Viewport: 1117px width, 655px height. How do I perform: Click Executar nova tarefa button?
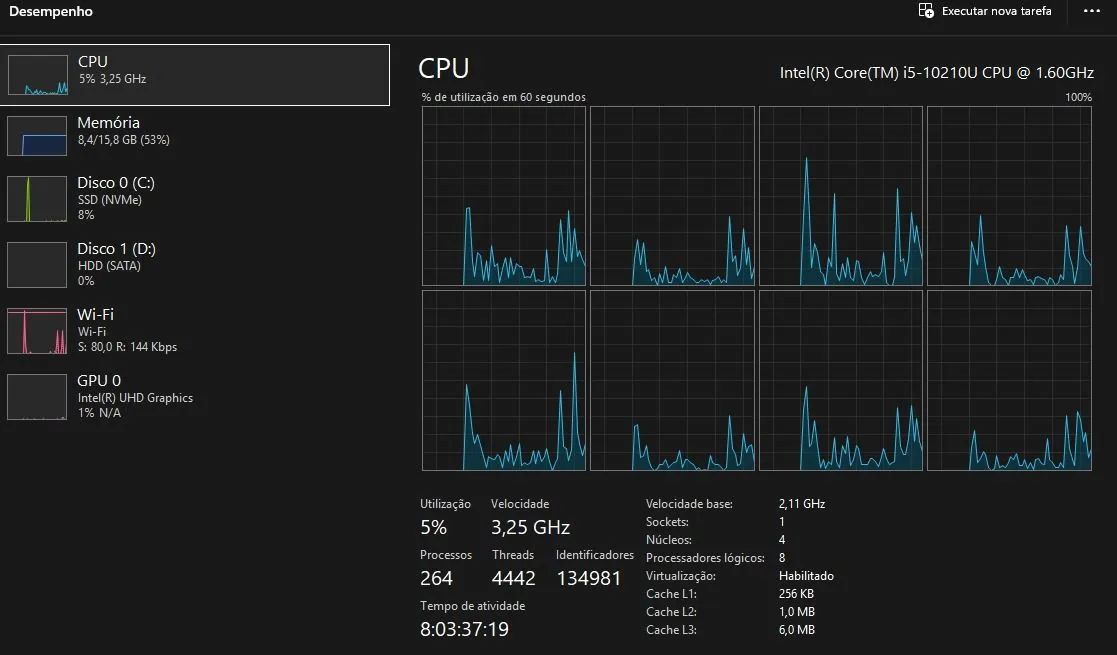pyautogui.click(x=985, y=11)
